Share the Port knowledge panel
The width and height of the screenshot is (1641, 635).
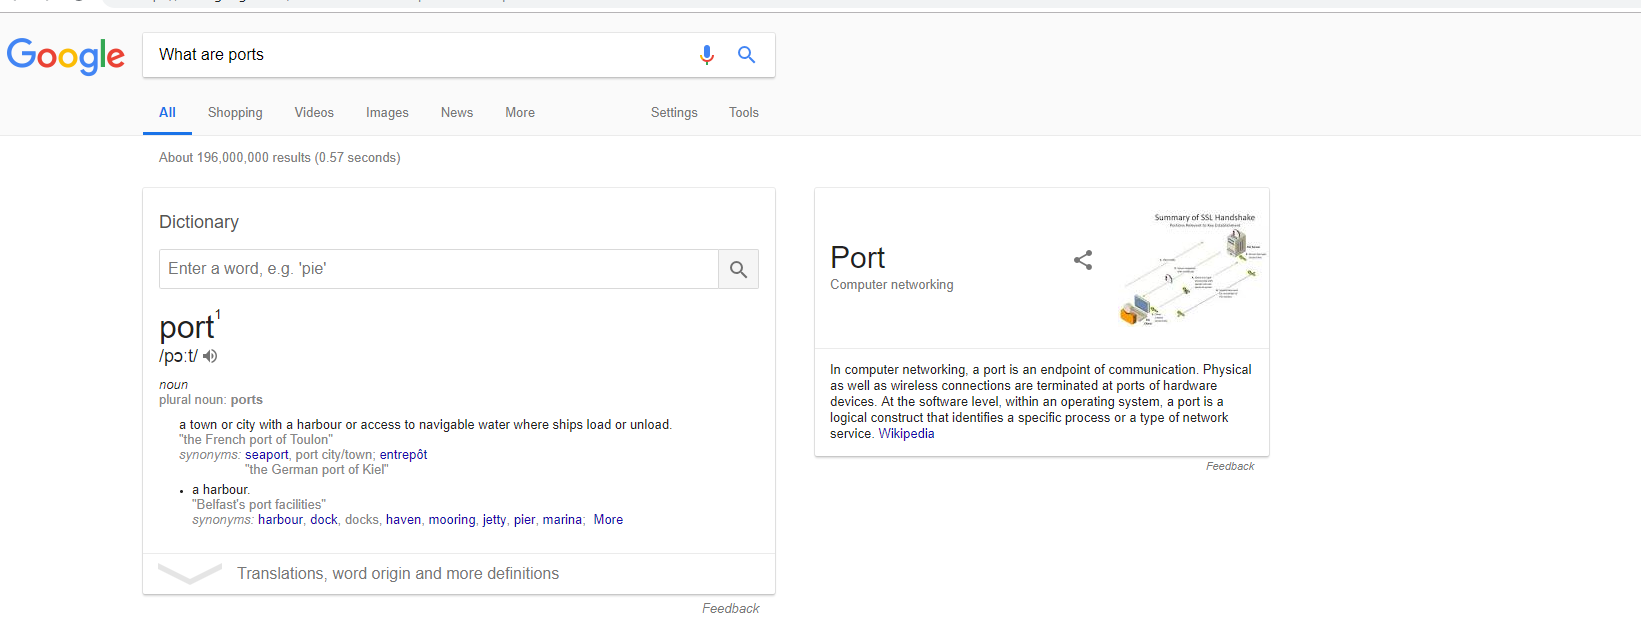point(1083,260)
